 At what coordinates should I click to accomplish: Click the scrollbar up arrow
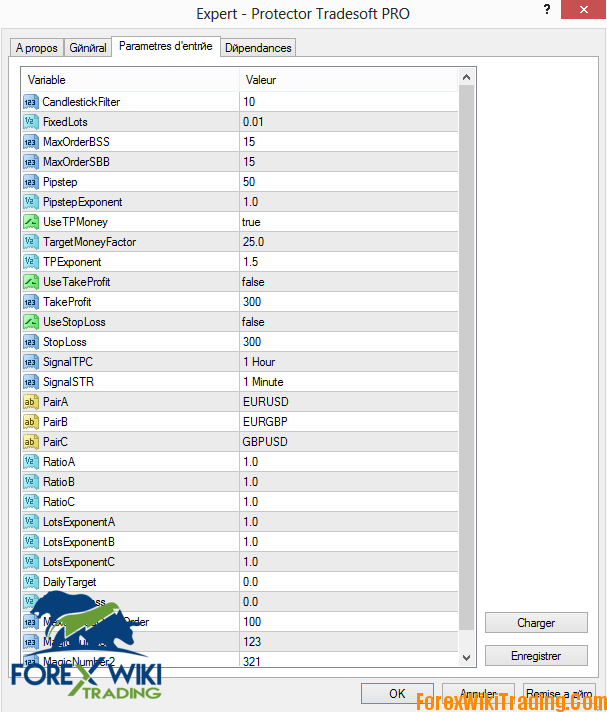point(466,78)
